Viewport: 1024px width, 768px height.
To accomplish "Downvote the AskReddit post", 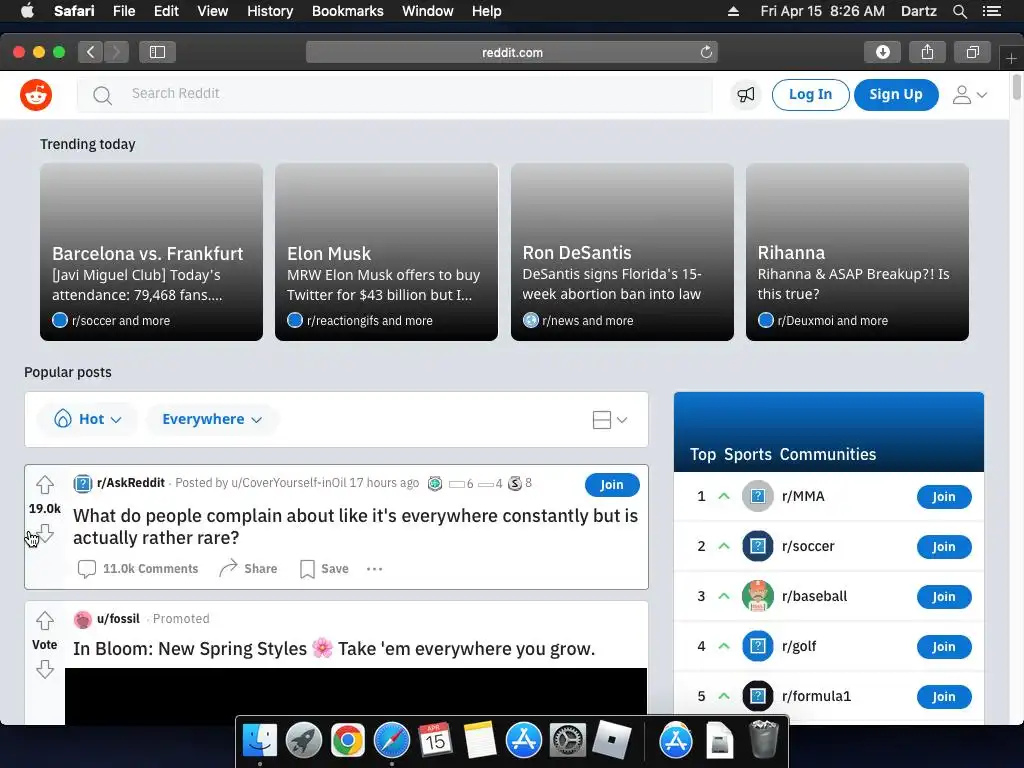I will tap(44, 533).
